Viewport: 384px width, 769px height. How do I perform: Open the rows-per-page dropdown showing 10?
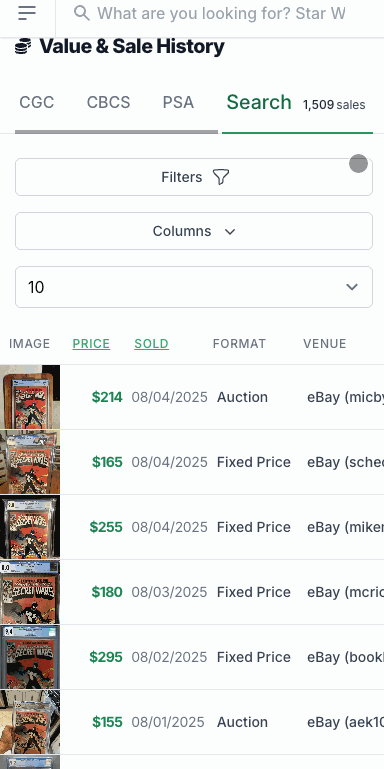[194, 287]
